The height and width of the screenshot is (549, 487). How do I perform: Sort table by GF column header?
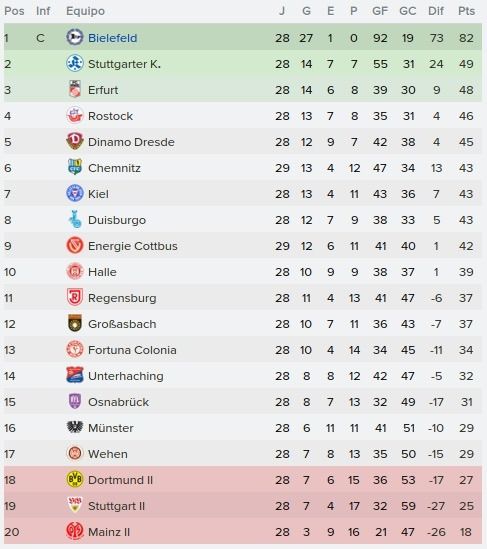380,11
